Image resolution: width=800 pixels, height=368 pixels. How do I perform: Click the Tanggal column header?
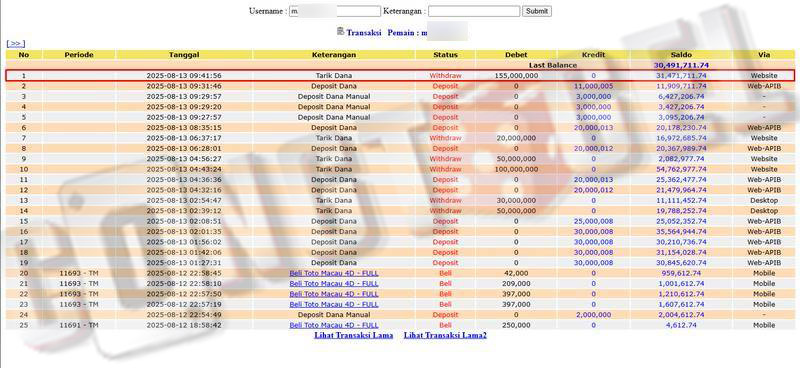184,55
